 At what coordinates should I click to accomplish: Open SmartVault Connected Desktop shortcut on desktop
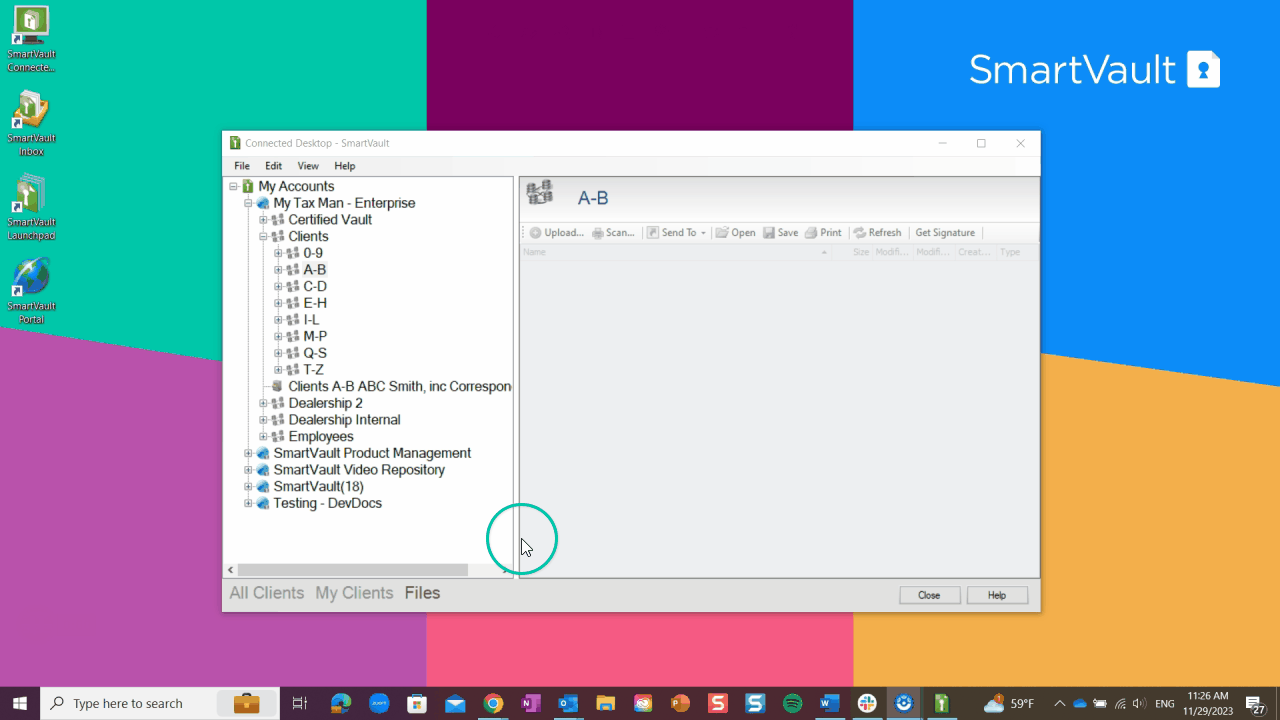point(31,40)
